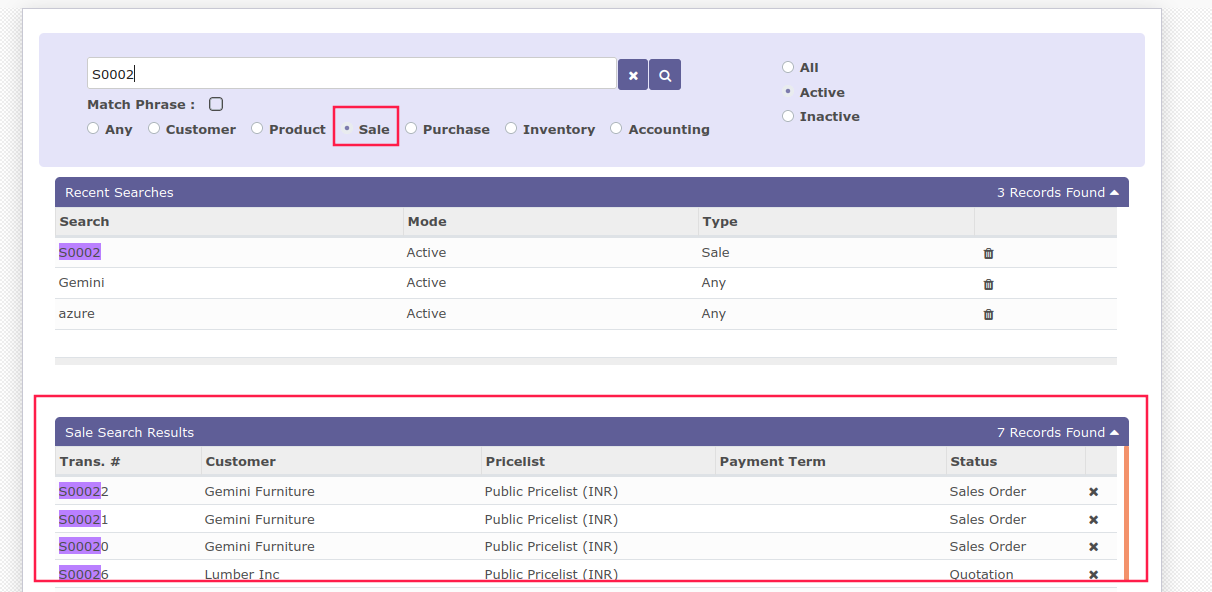Enable the Match Phrase checkbox
1212x592 pixels.
coord(216,104)
